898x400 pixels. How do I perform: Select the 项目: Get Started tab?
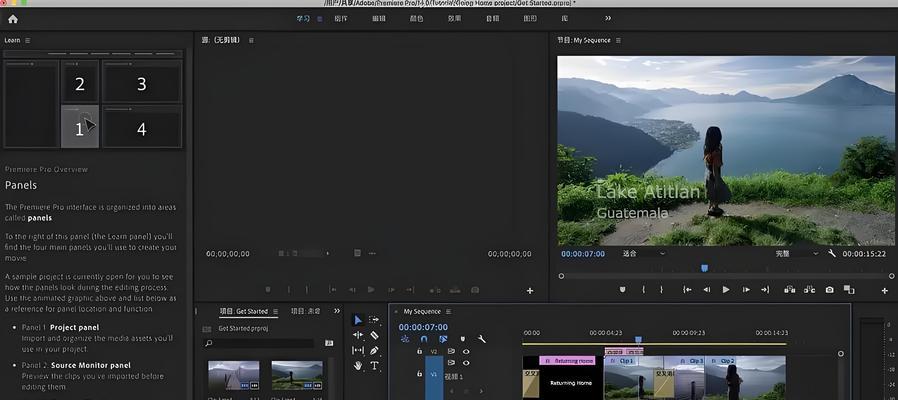(244, 311)
